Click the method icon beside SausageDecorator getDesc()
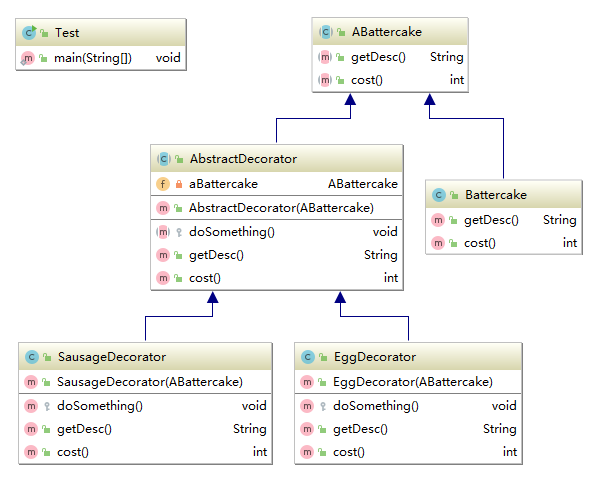Screen dimensions: 599x481 pos(31,429)
